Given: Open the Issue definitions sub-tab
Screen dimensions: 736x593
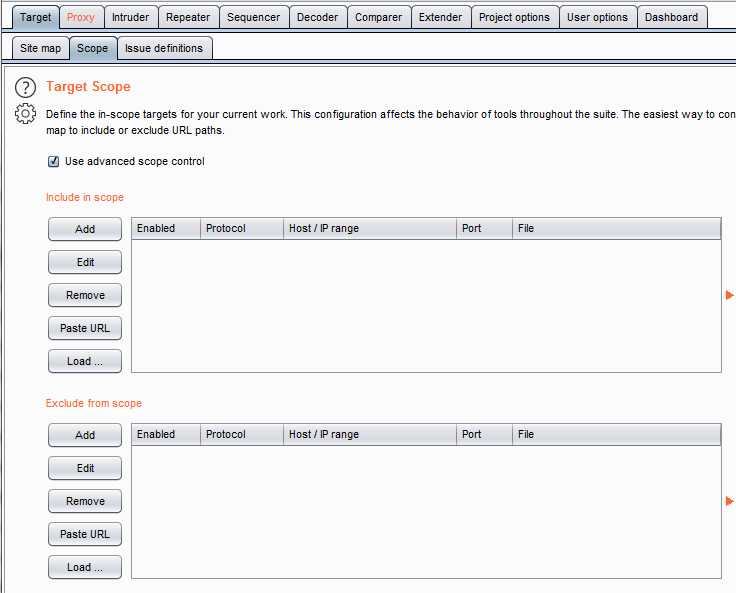Looking at the screenshot, I should [x=164, y=48].
